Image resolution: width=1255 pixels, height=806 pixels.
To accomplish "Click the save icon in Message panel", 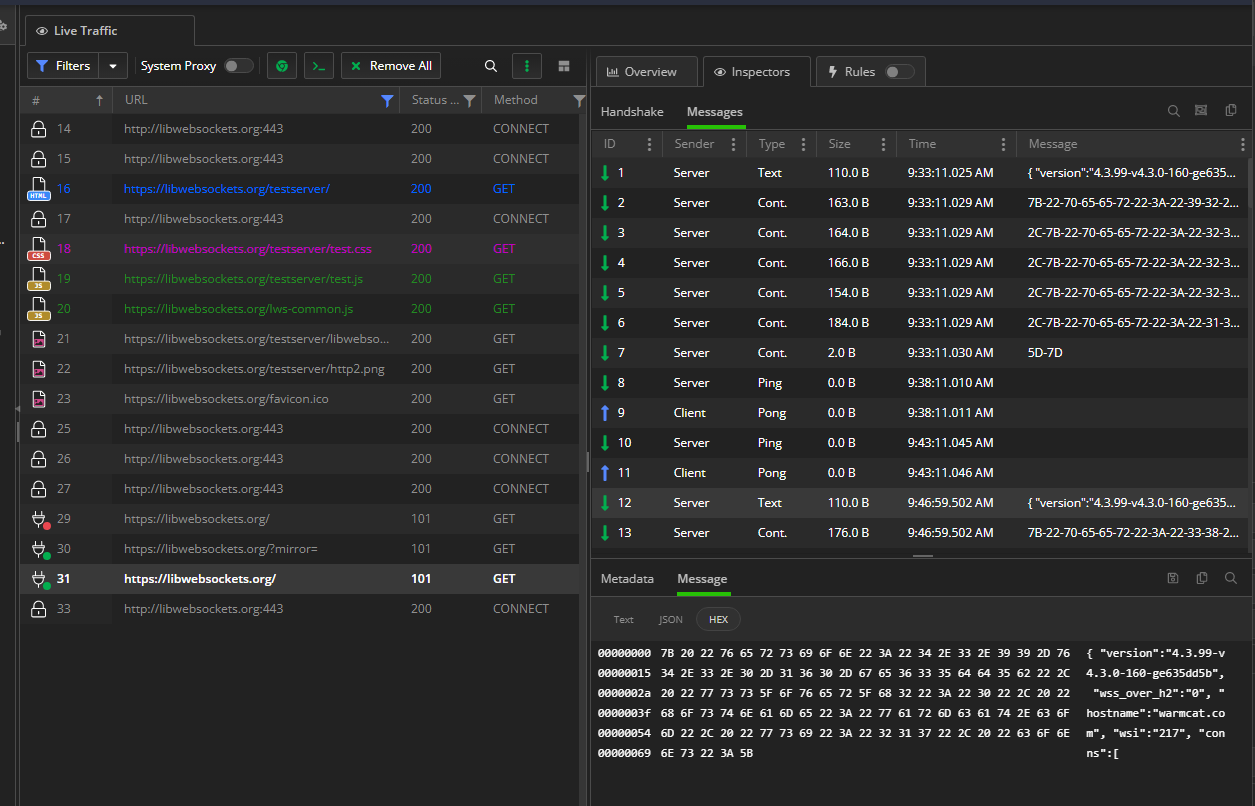I will (1173, 578).
